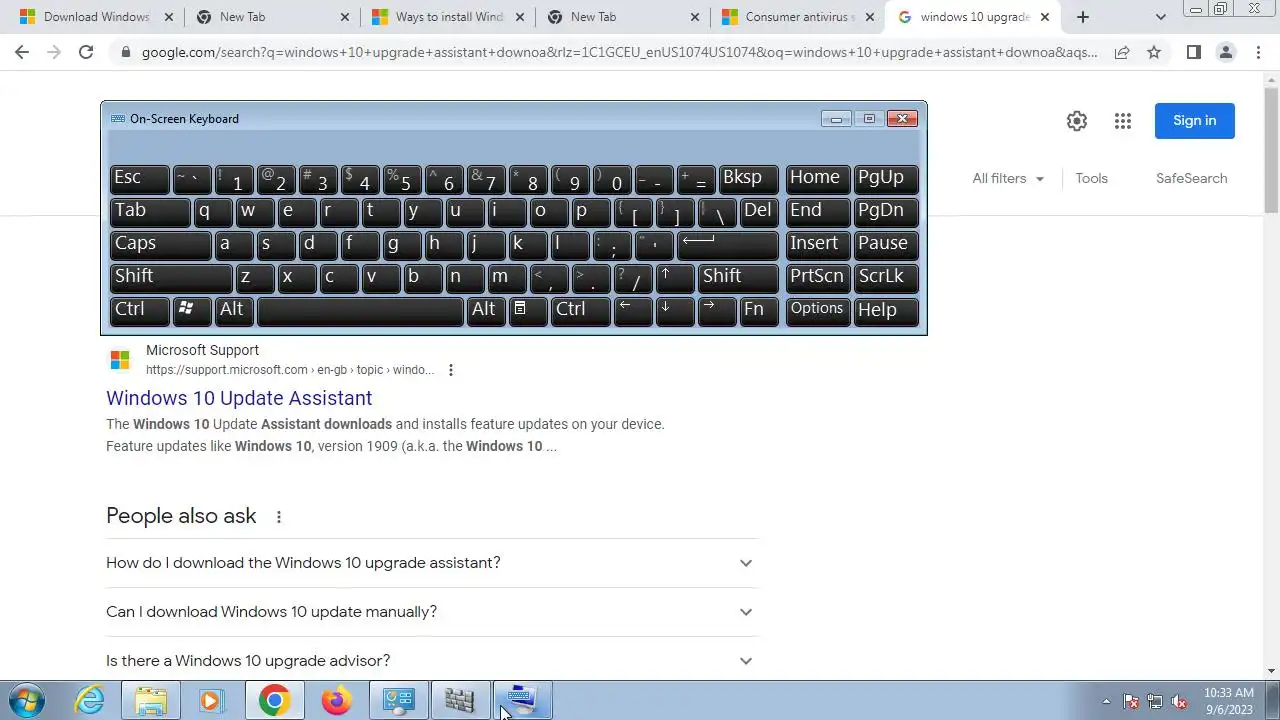Switch to Firefox in the taskbar
Viewport: 1280px width, 720px height.
click(336, 700)
